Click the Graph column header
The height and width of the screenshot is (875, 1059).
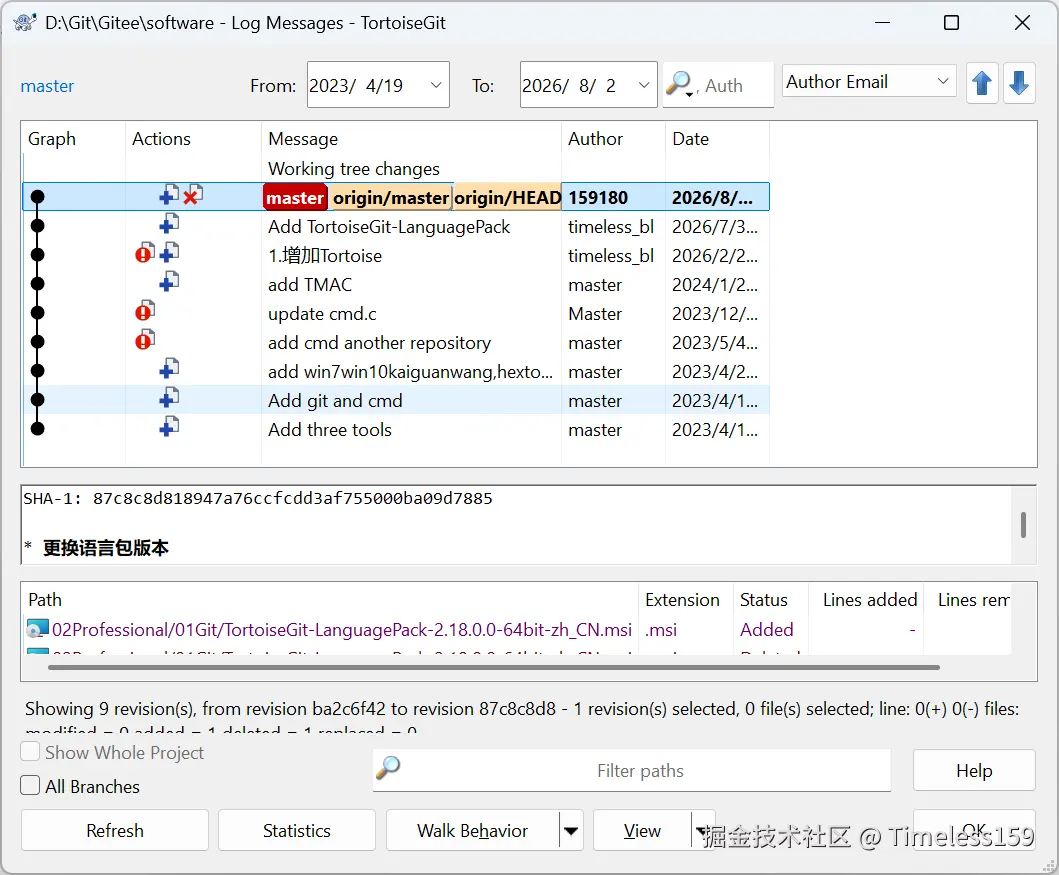pyautogui.click(x=74, y=138)
